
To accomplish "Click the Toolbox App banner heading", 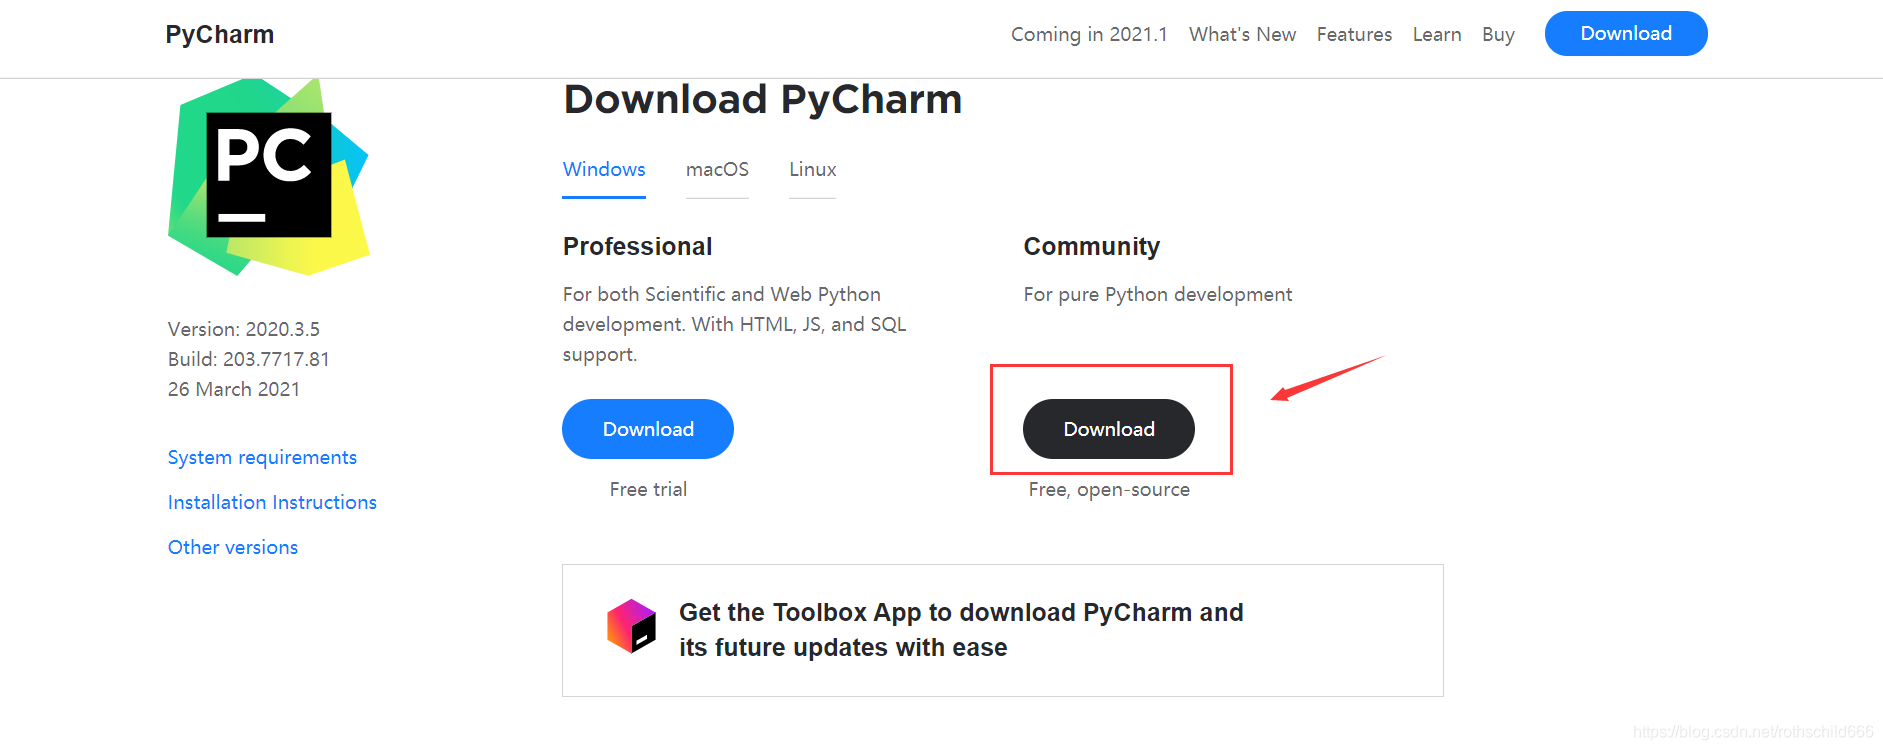I will (960, 630).
